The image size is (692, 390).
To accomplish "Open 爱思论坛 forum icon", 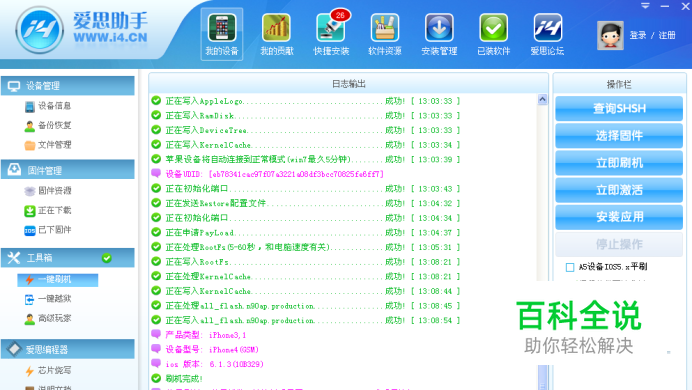I will click(547, 34).
